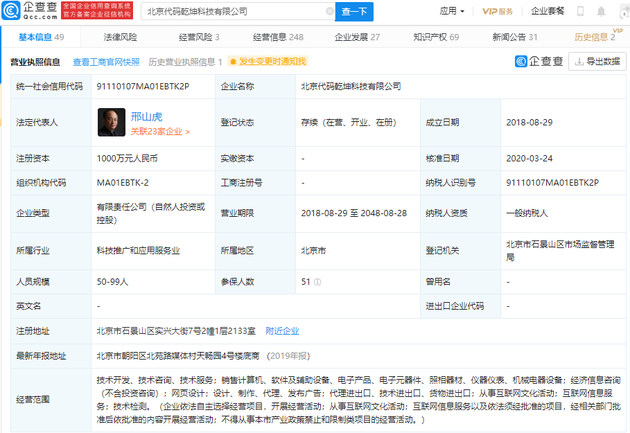630x433 pixels.
Task: Open legal representative 邢山虎 photo
Action: tap(111, 122)
